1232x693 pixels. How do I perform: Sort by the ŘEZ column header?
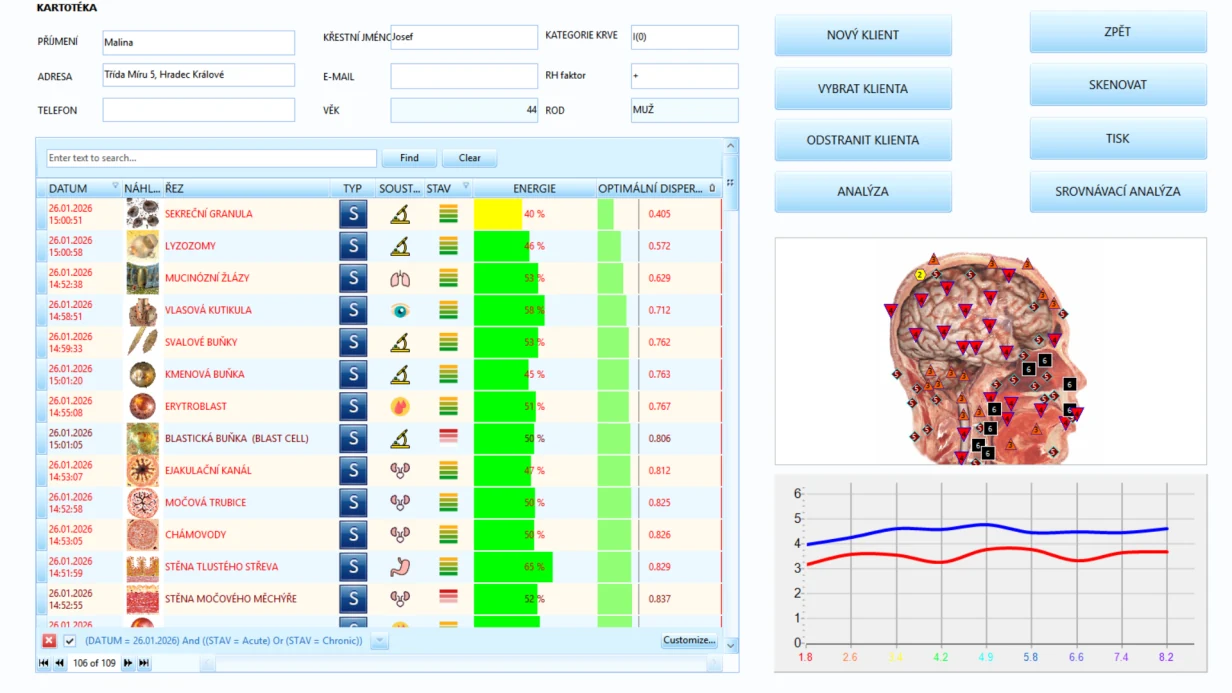point(247,188)
